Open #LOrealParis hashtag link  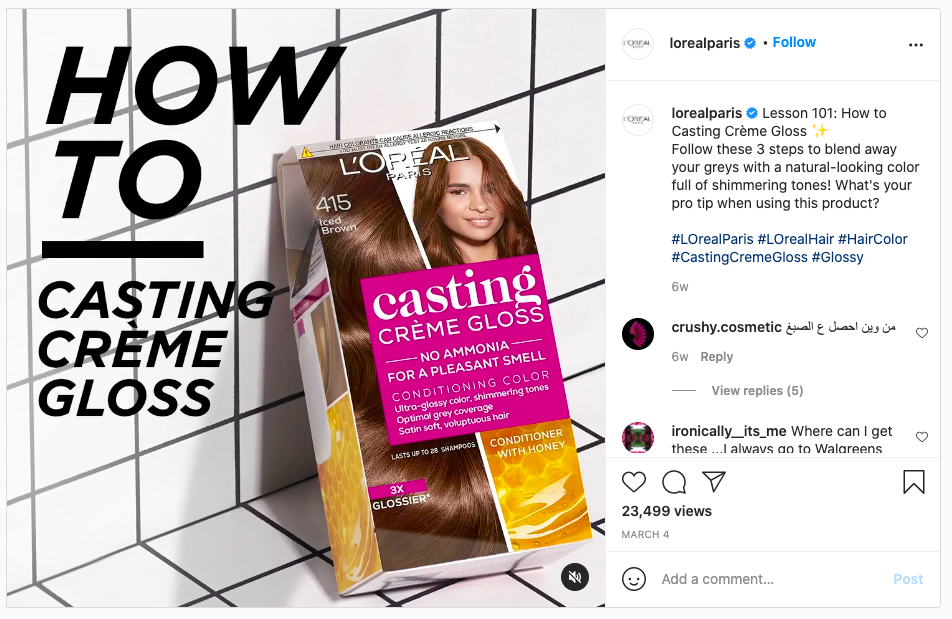(x=712, y=239)
